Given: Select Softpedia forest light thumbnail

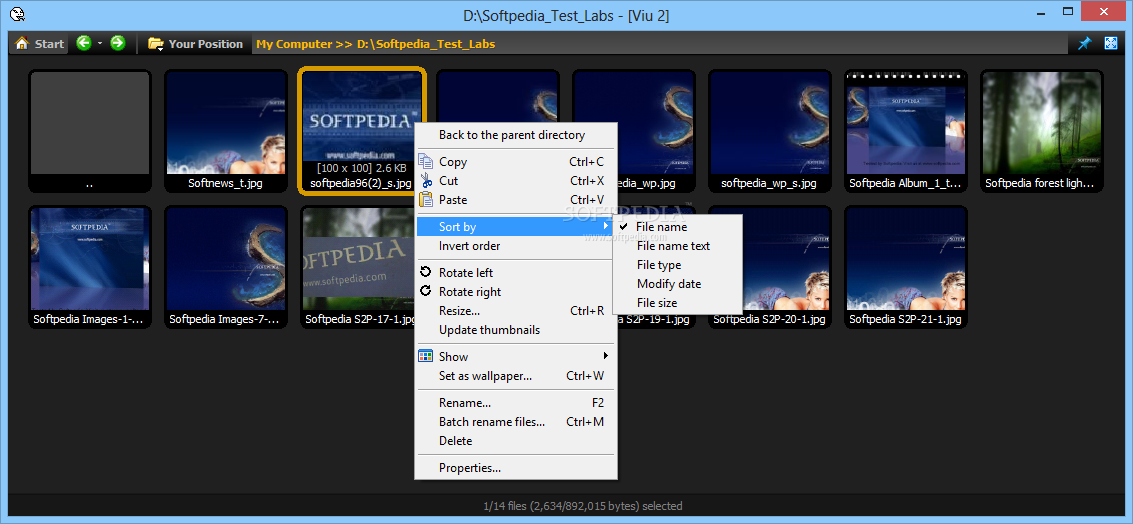Looking at the screenshot, I should tap(1041, 131).
